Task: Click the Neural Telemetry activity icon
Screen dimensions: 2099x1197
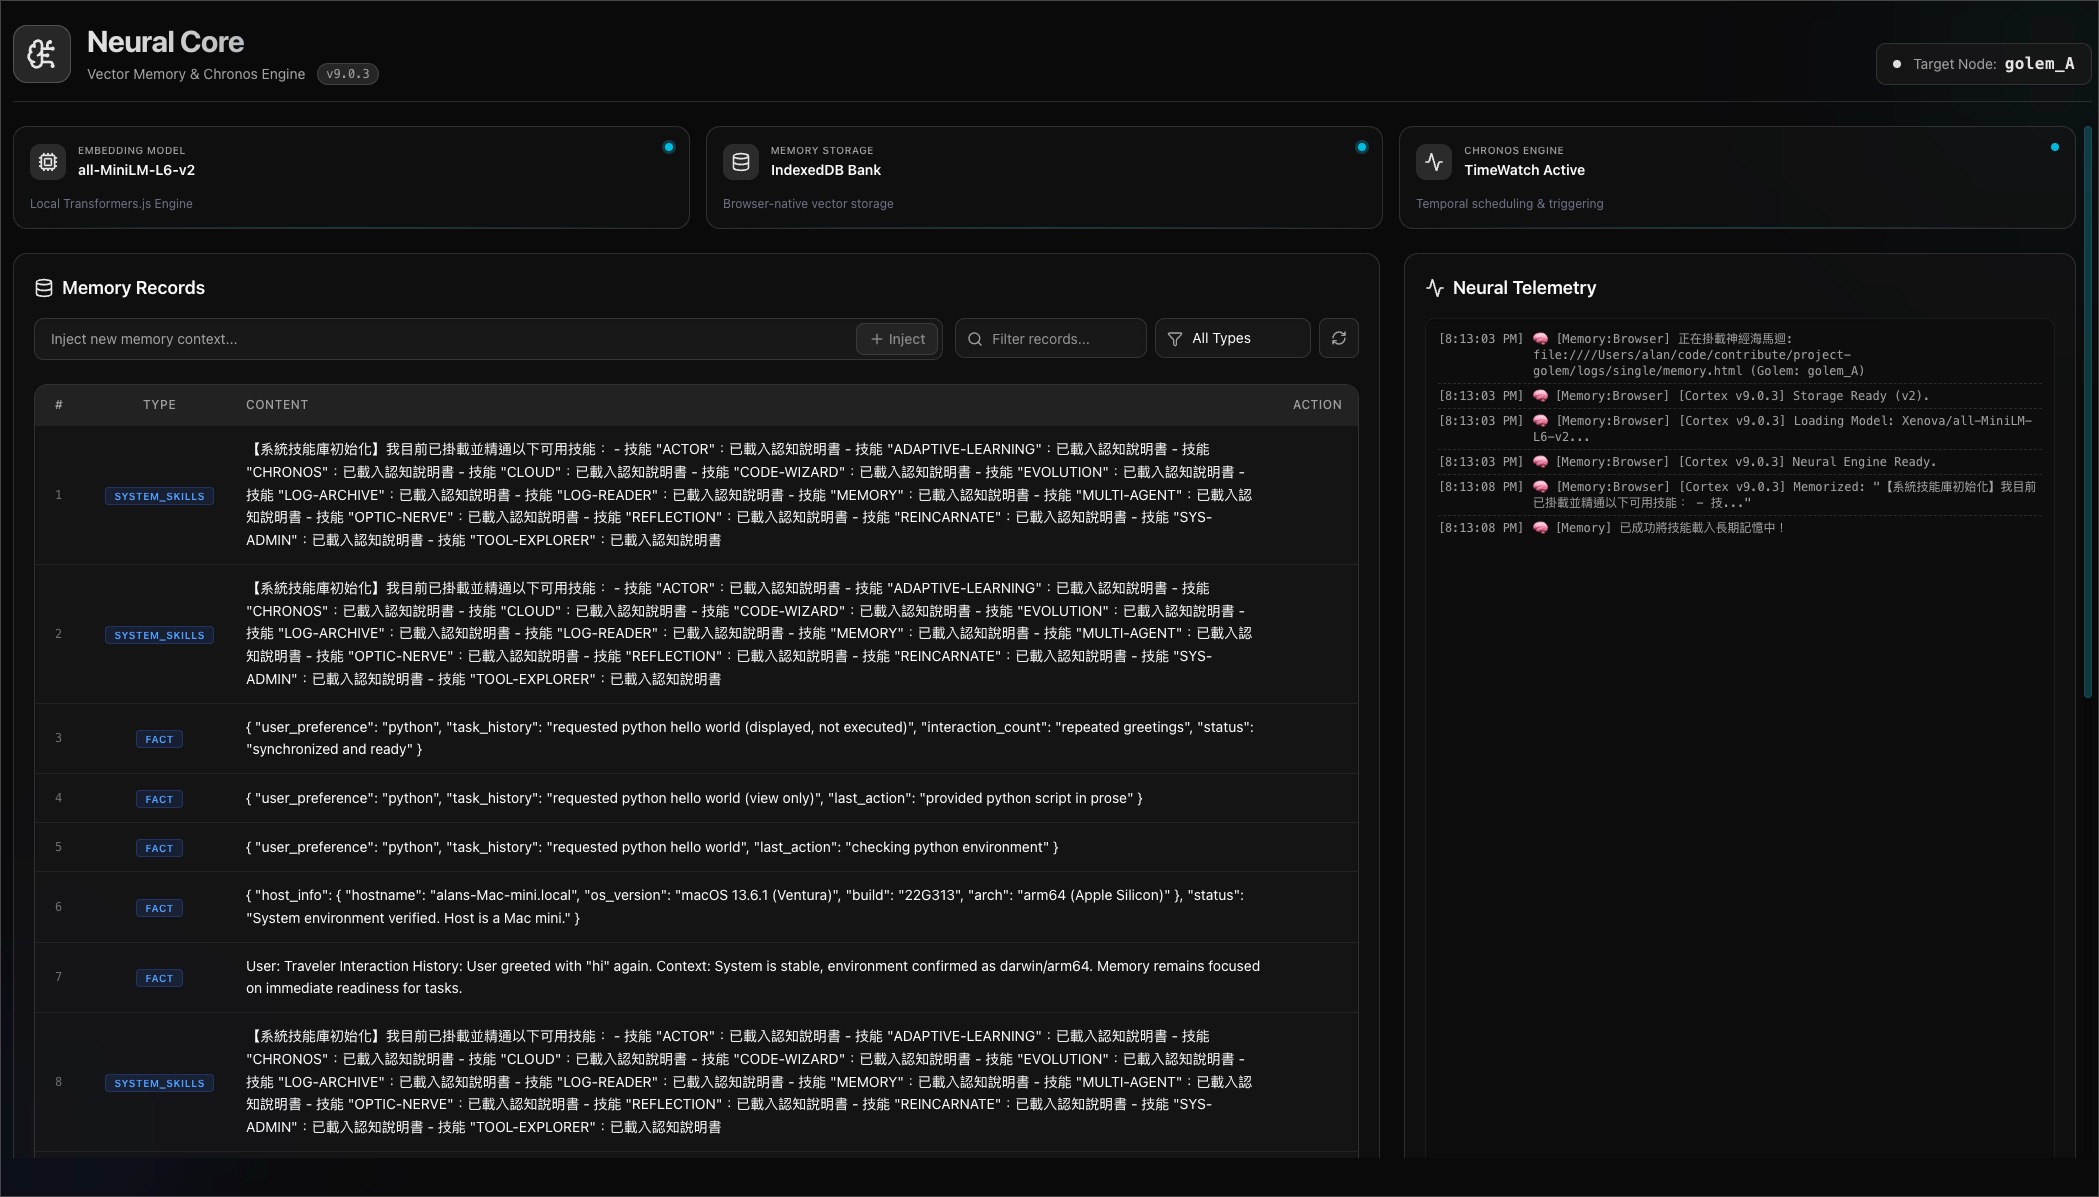Action: (x=1435, y=288)
